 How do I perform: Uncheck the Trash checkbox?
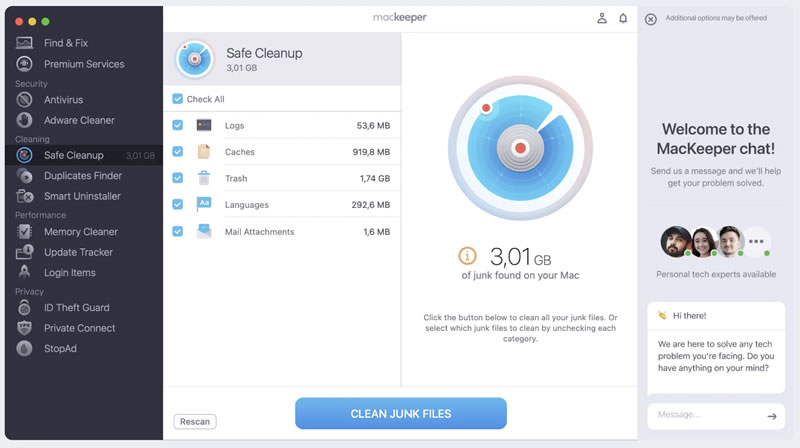[178, 178]
